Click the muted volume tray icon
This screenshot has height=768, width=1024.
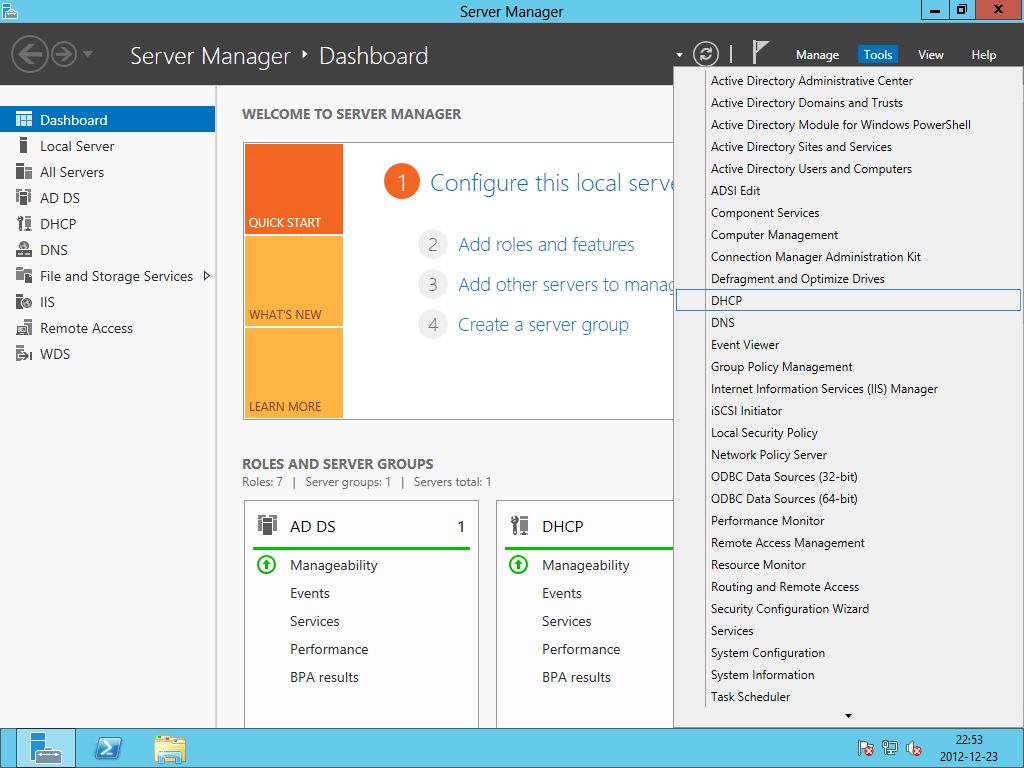pyautogui.click(x=914, y=748)
